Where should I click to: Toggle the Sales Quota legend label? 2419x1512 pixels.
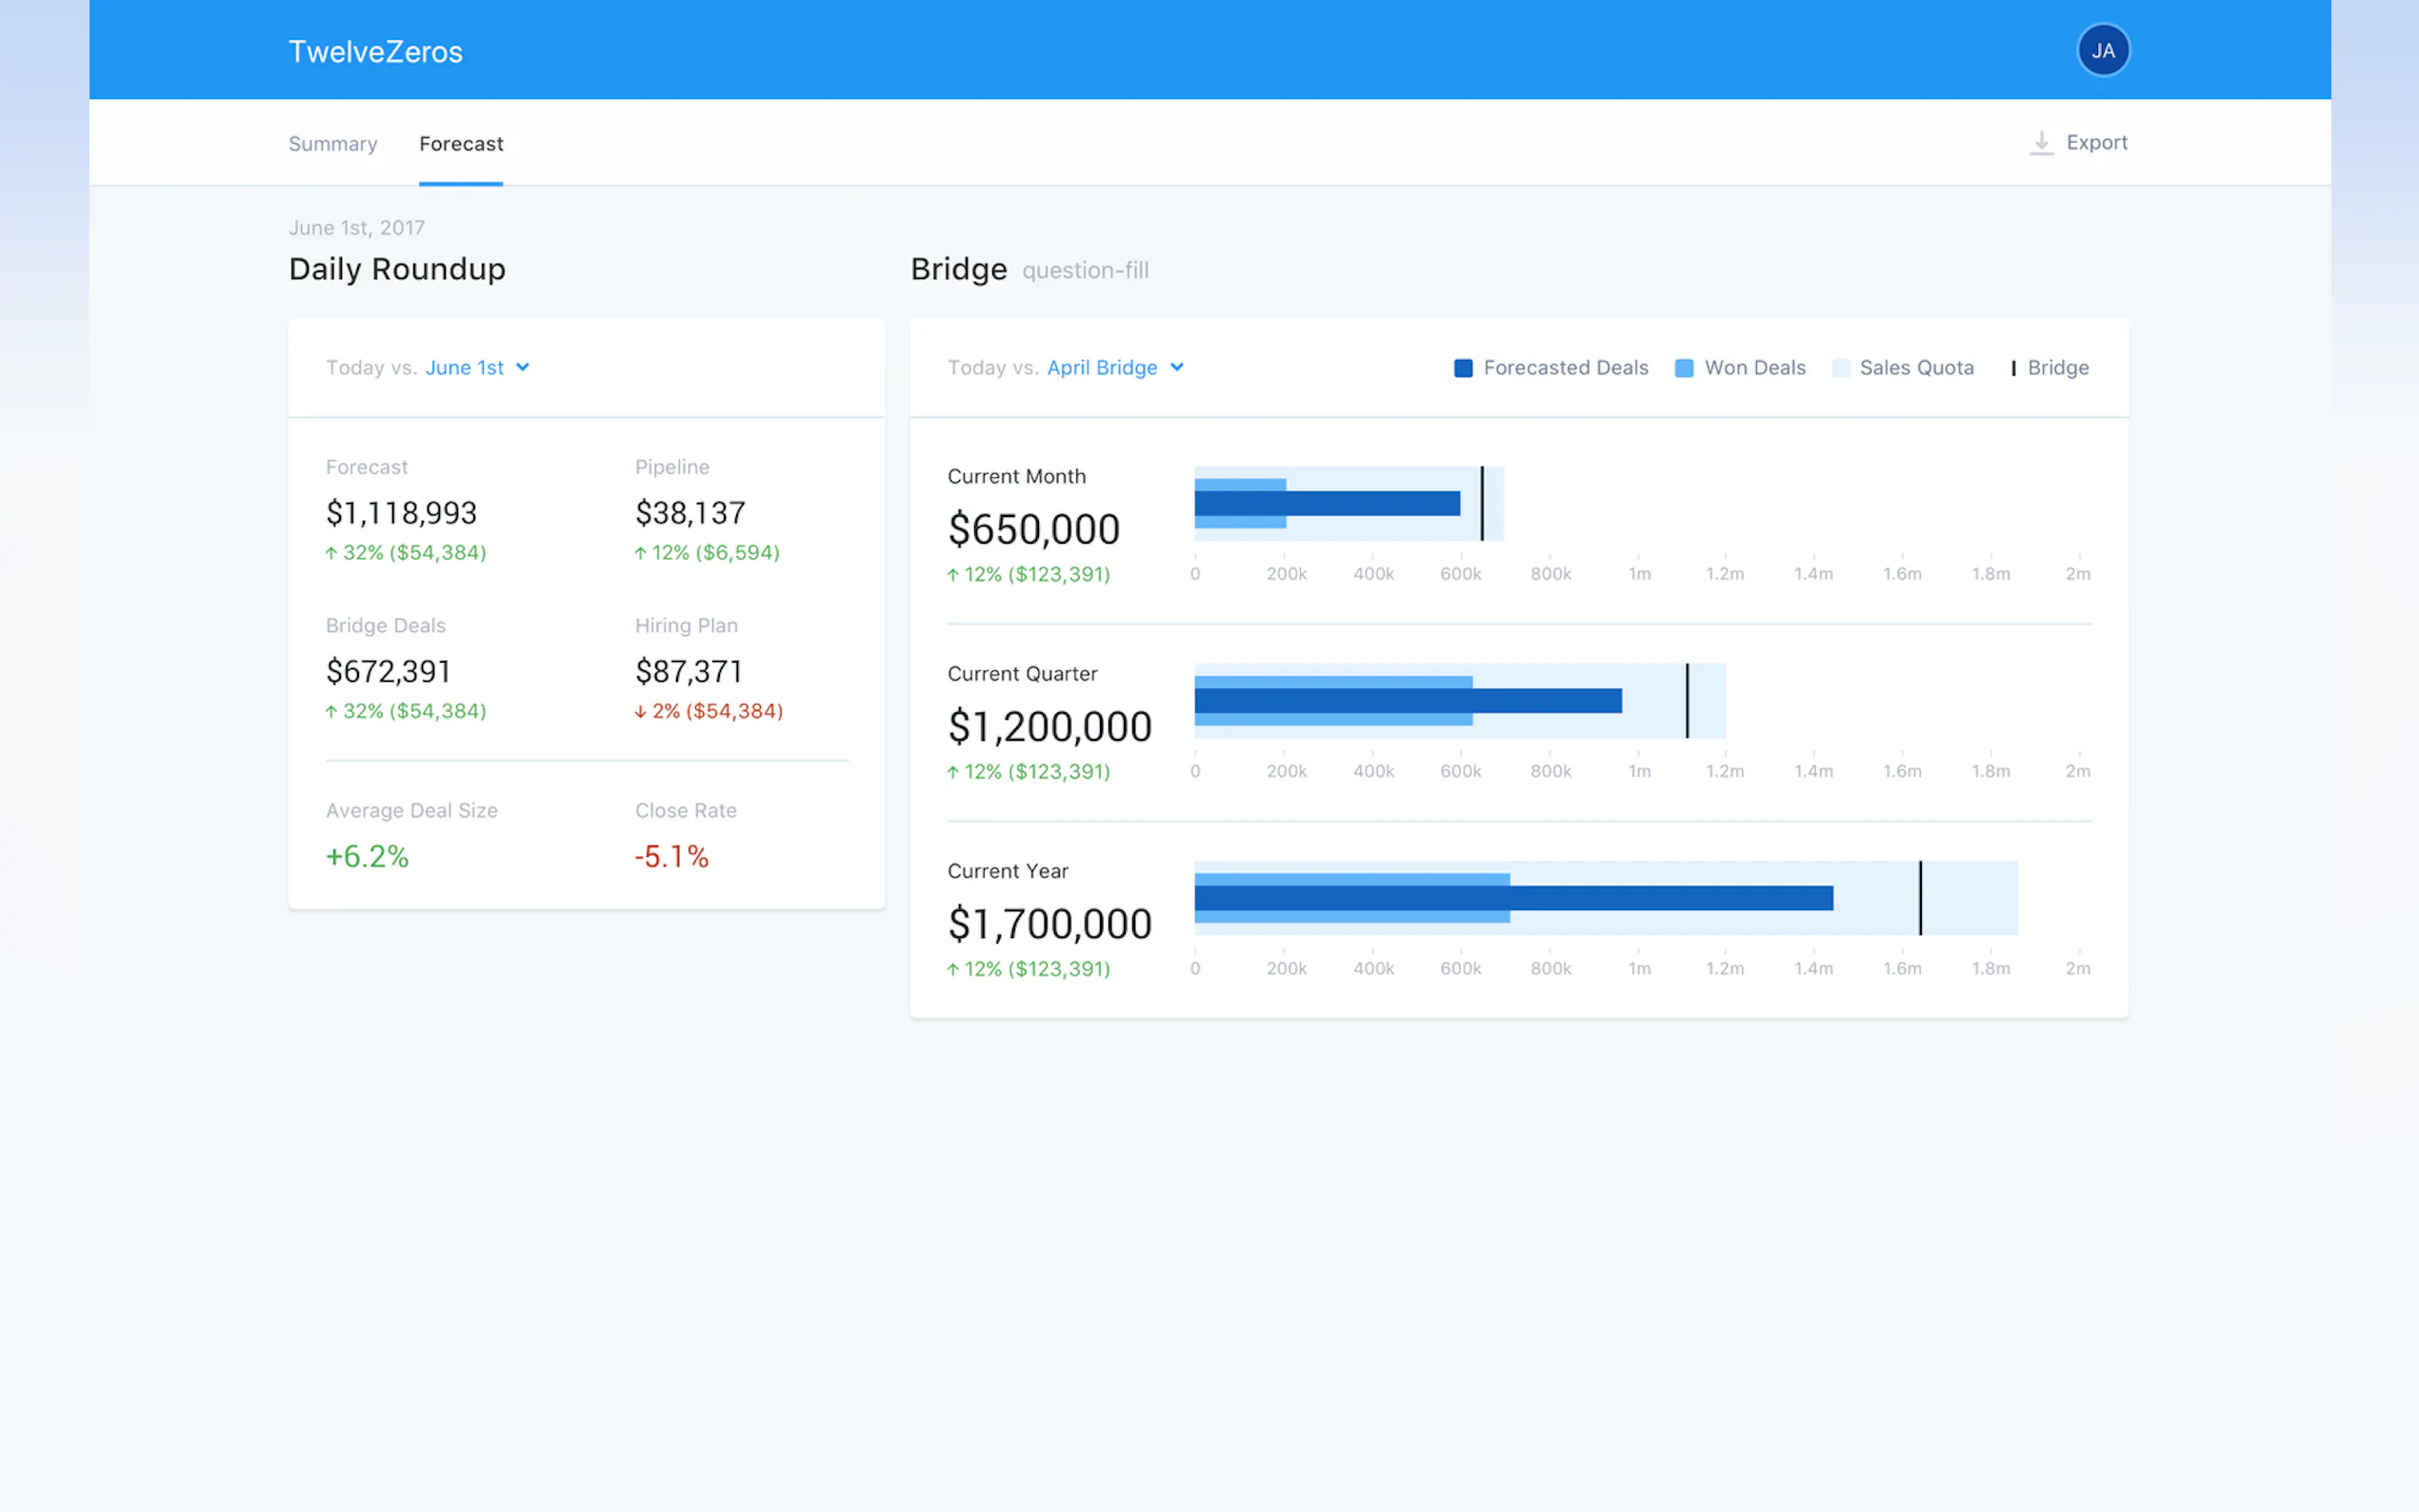click(1916, 368)
